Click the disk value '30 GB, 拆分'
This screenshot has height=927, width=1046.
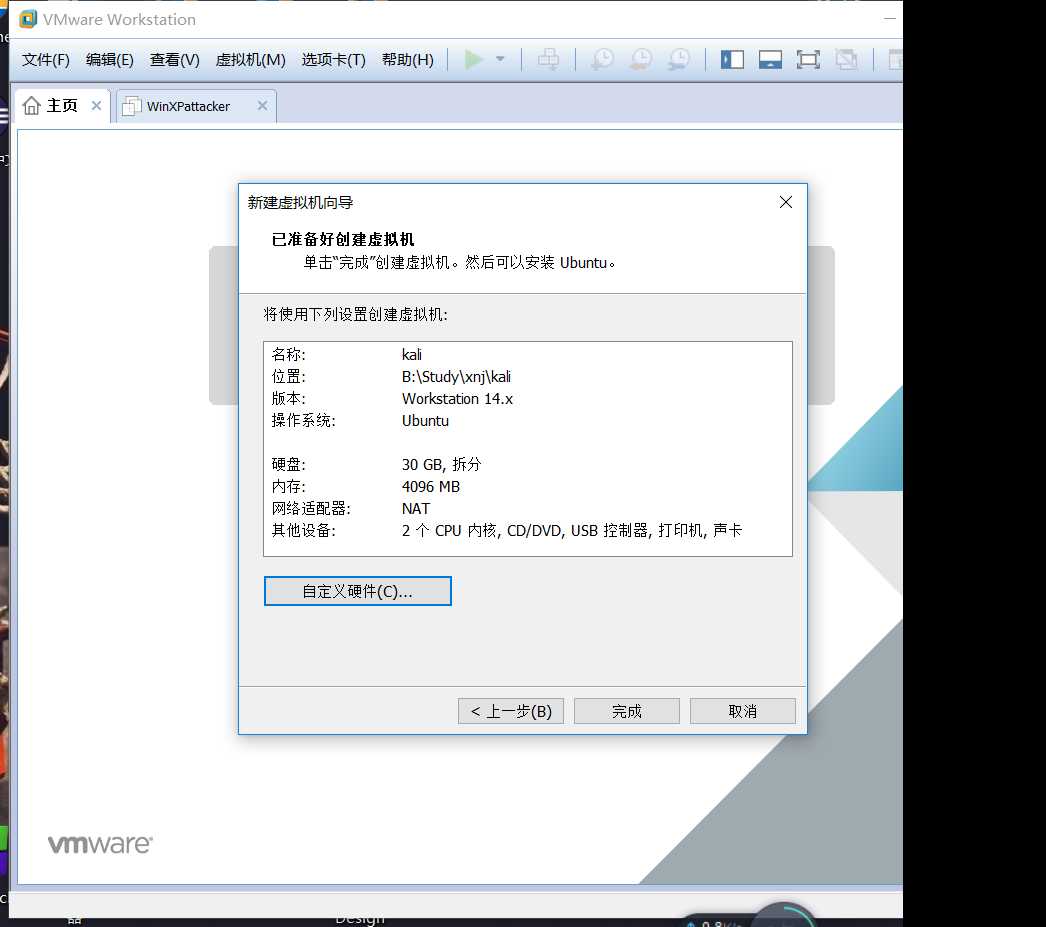pyautogui.click(x=441, y=464)
